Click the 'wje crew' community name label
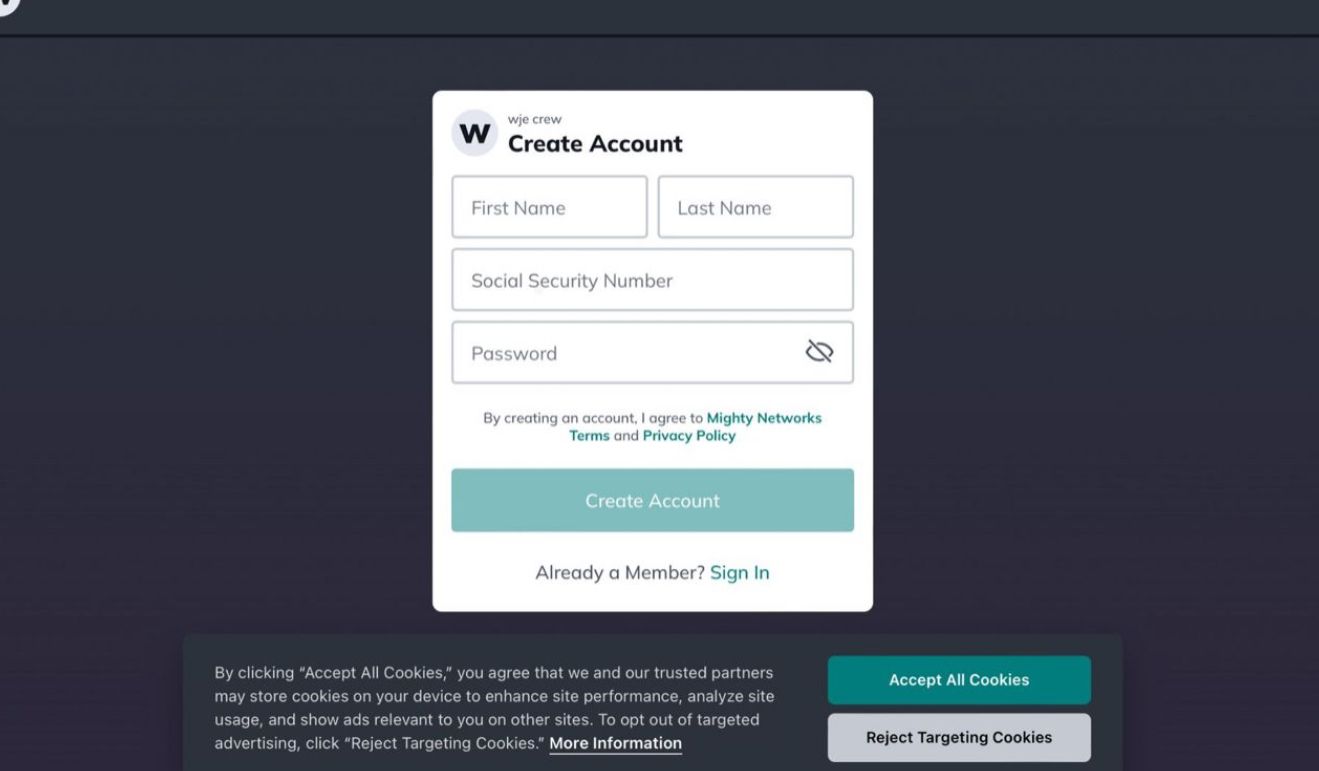 (534, 120)
